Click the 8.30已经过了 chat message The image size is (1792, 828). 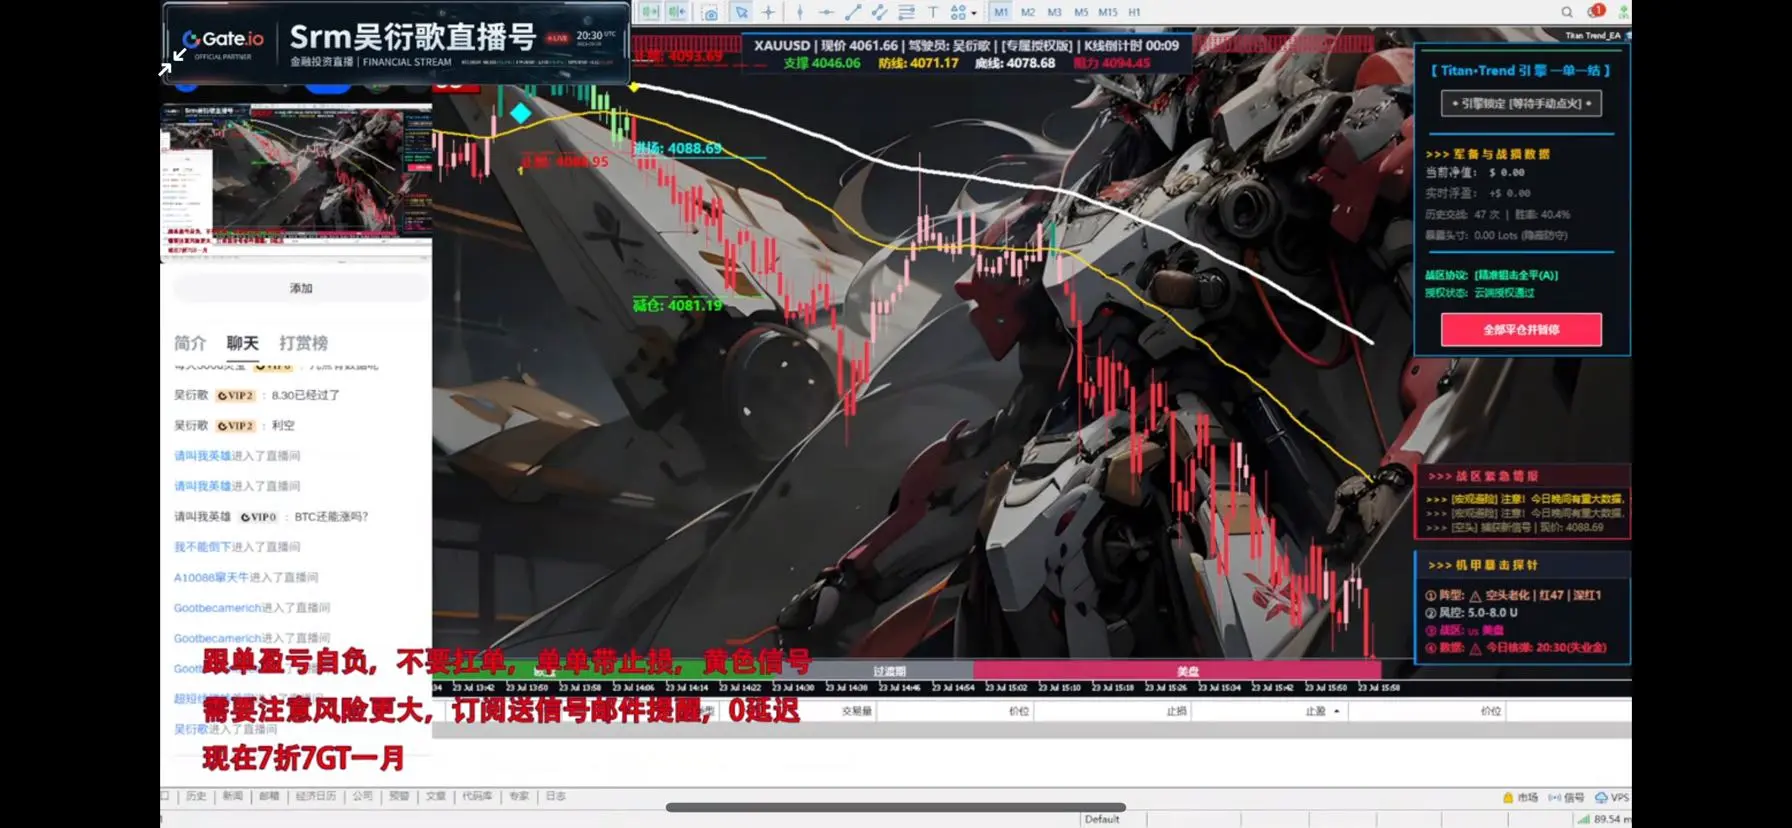pyautogui.click(x=305, y=395)
